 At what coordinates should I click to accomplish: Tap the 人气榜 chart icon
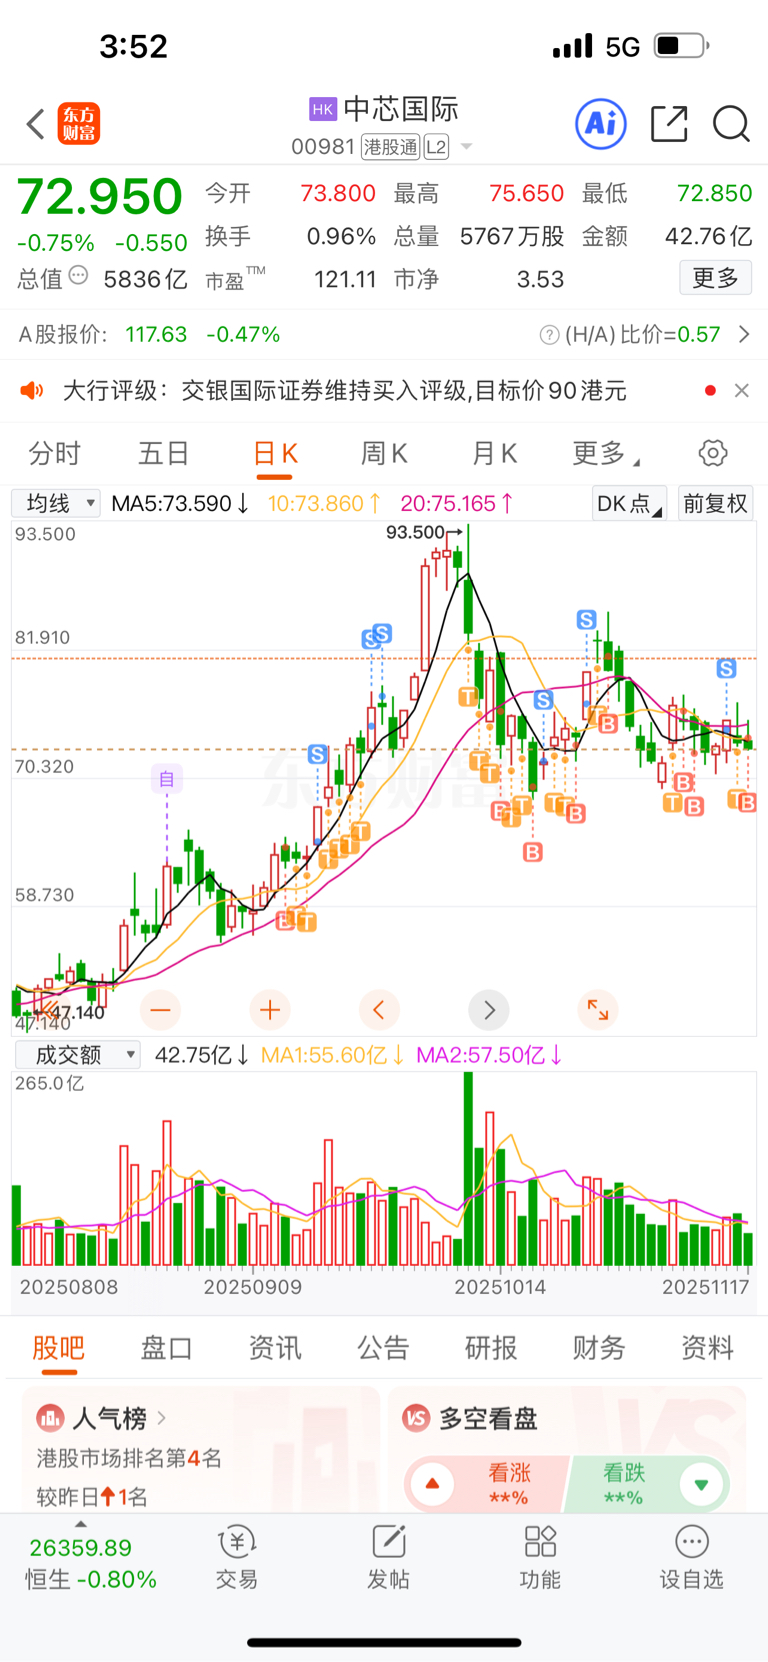click(50, 1418)
